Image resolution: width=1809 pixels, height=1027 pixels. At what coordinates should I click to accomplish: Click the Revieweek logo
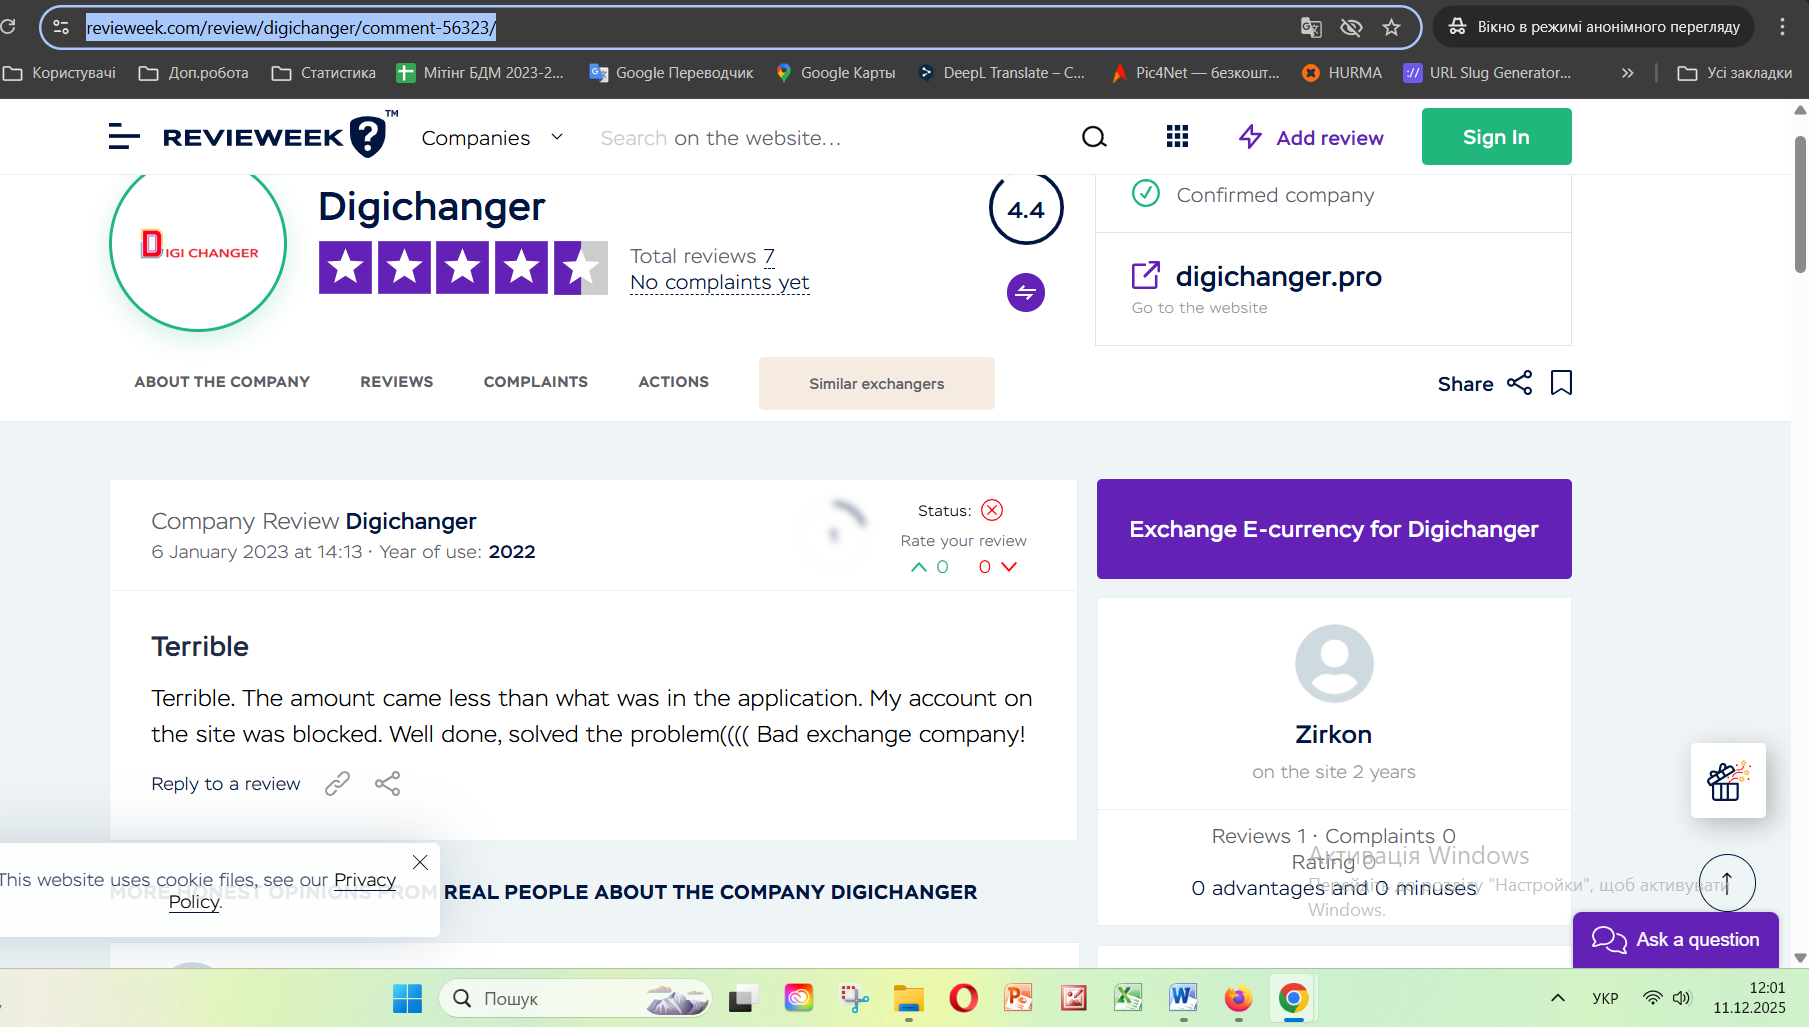(279, 136)
